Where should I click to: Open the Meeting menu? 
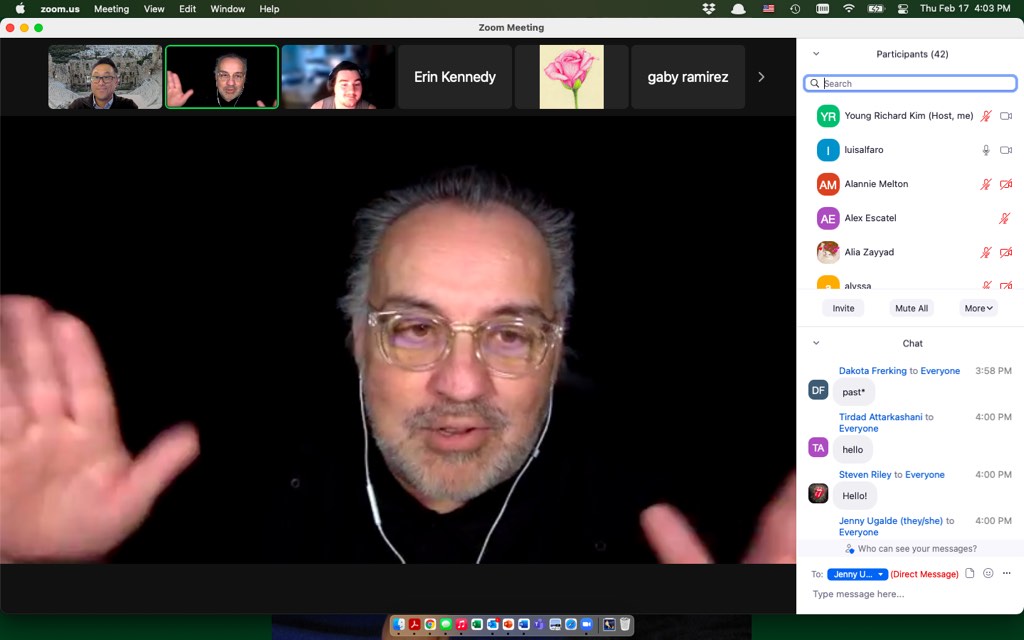[111, 9]
